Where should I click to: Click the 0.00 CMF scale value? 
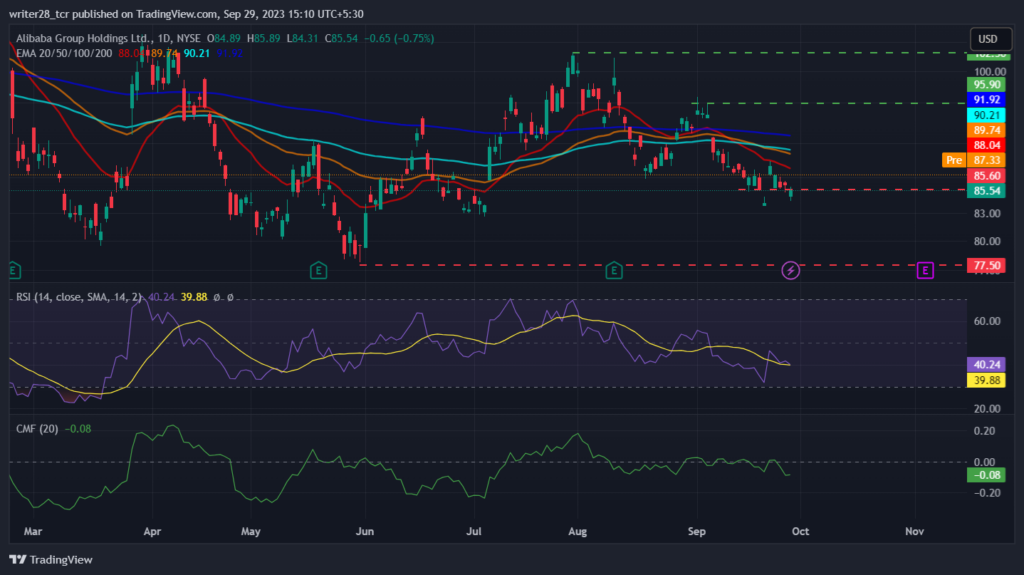(x=985, y=462)
